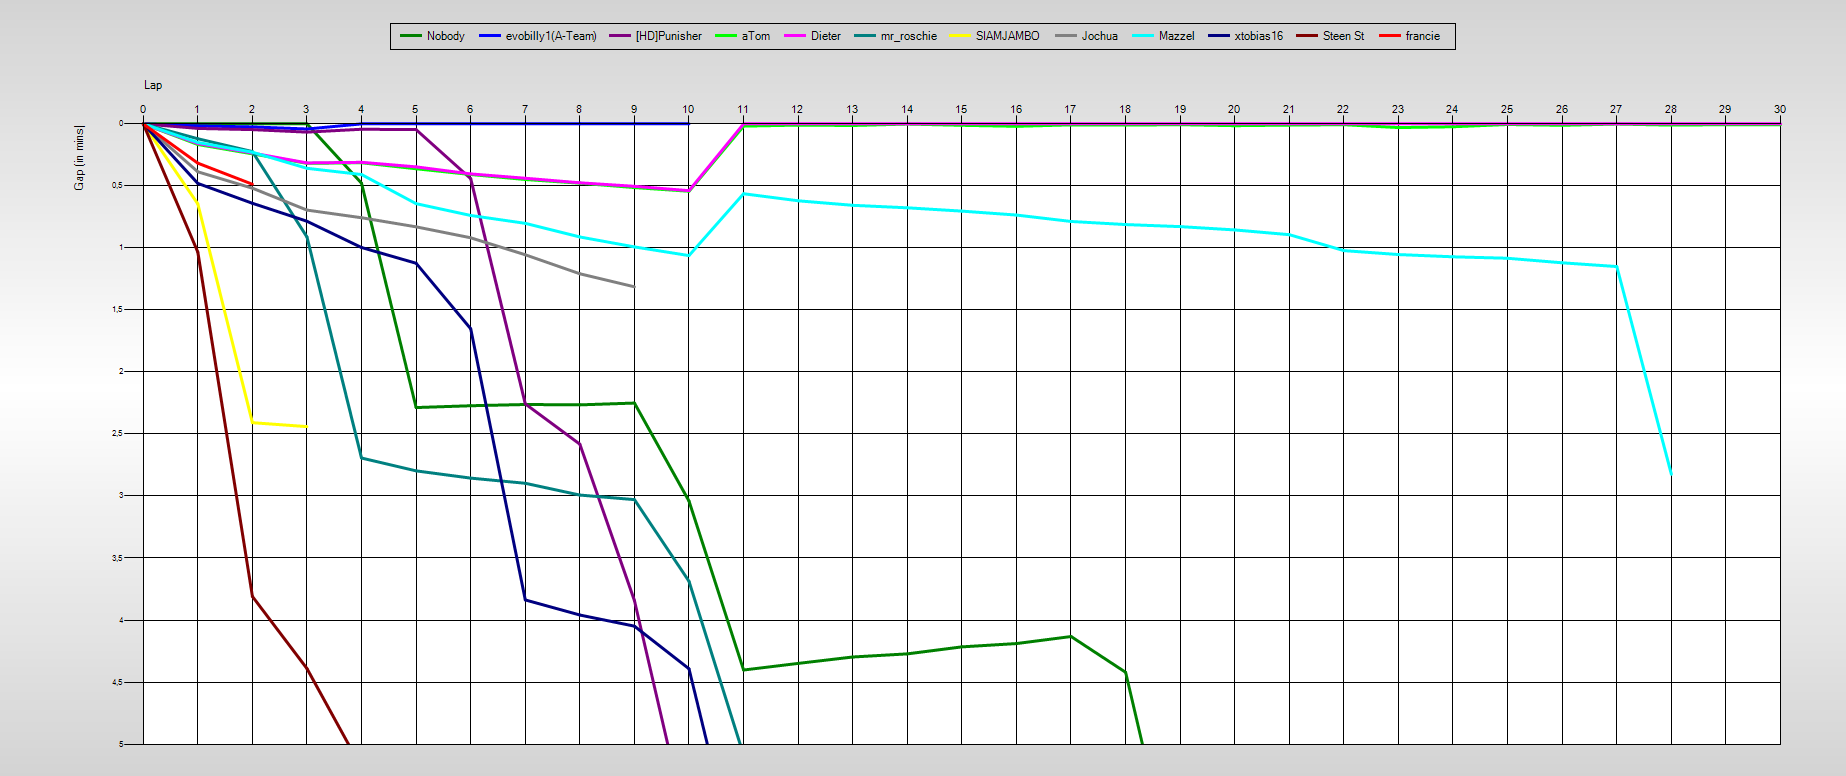Select the lap 30 axis label
The image size is (1846, 776).
click(1780, 109)
